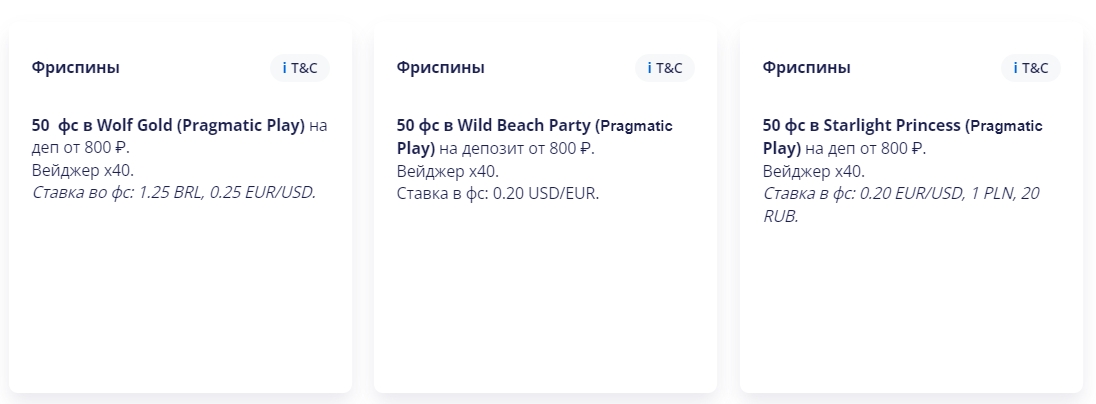Select the bold "50 фс в Starlight Princess" text
The width and height of the screenshot is (1096, 404).
pos(860,126)
